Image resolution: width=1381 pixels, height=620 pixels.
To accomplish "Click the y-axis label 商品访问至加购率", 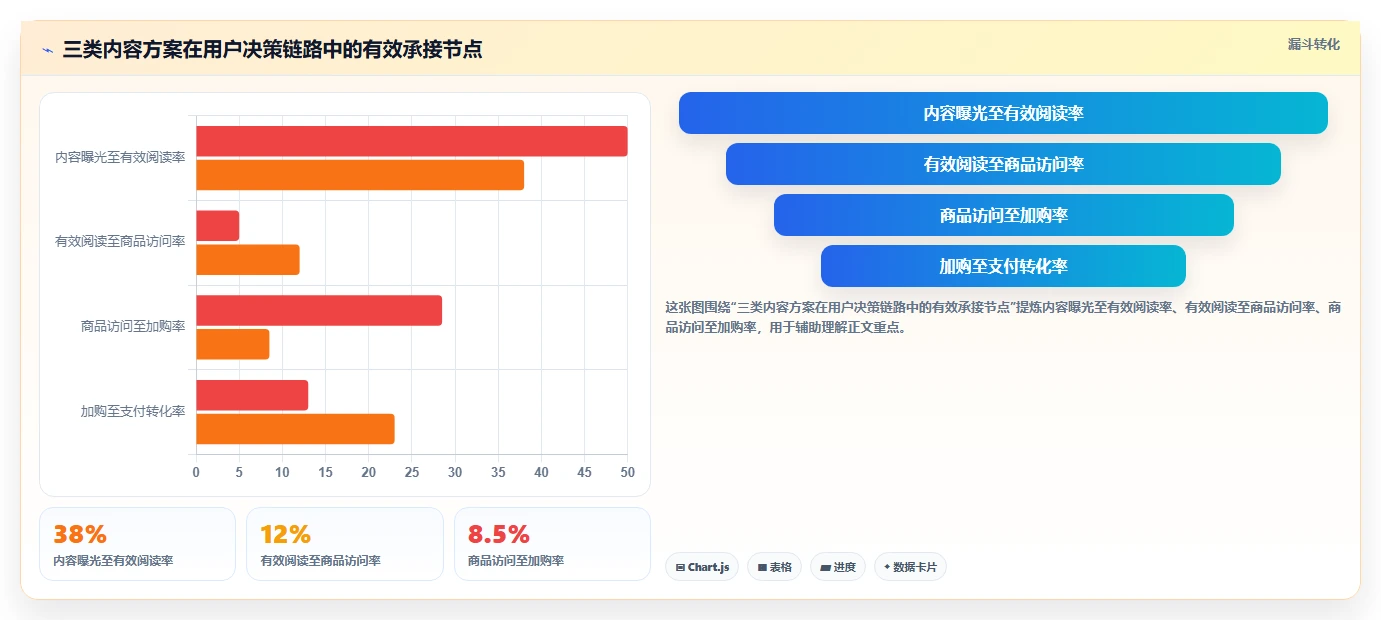I will (x=133, y=327).
